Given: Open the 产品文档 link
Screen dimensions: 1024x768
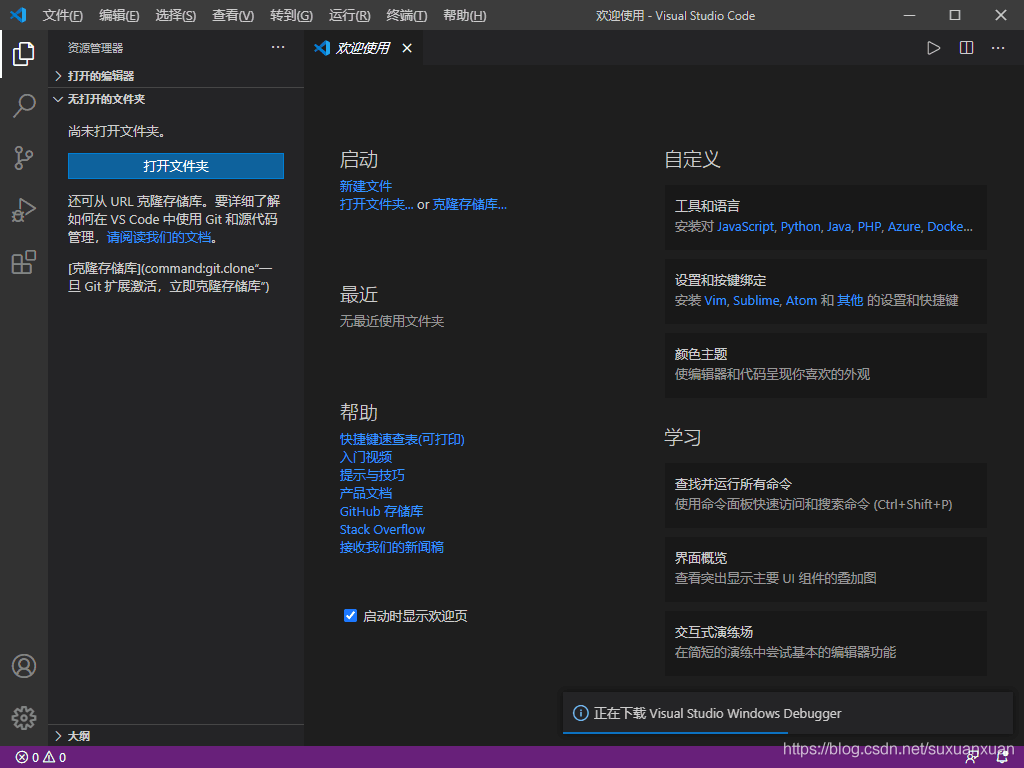Looking at the screenshot, I should [366, 493].
